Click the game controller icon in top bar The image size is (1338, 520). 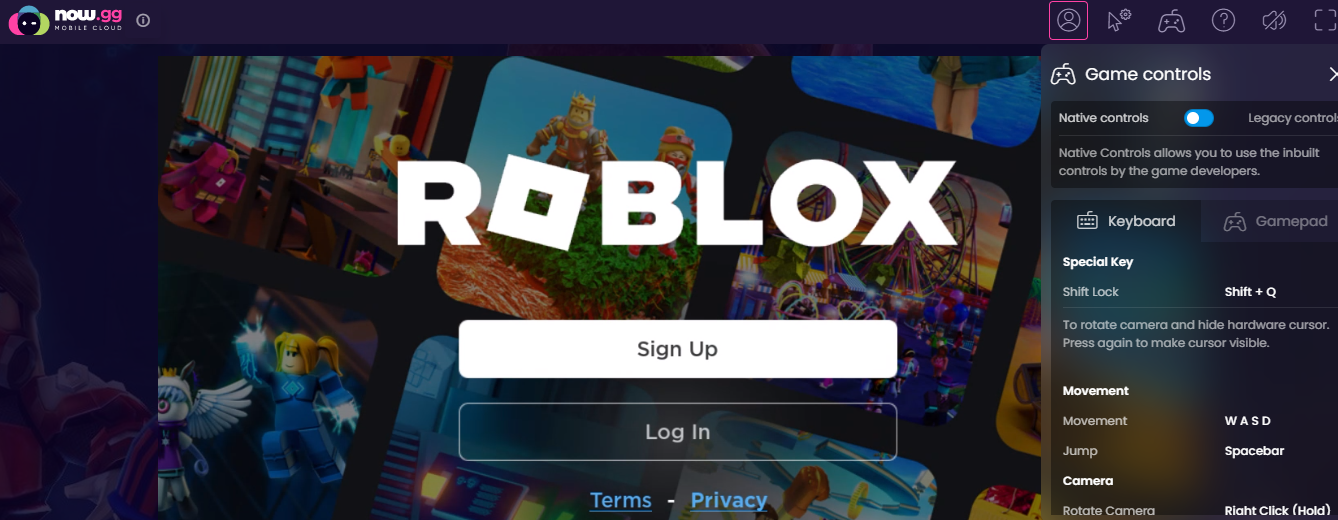pos(1171,20)
